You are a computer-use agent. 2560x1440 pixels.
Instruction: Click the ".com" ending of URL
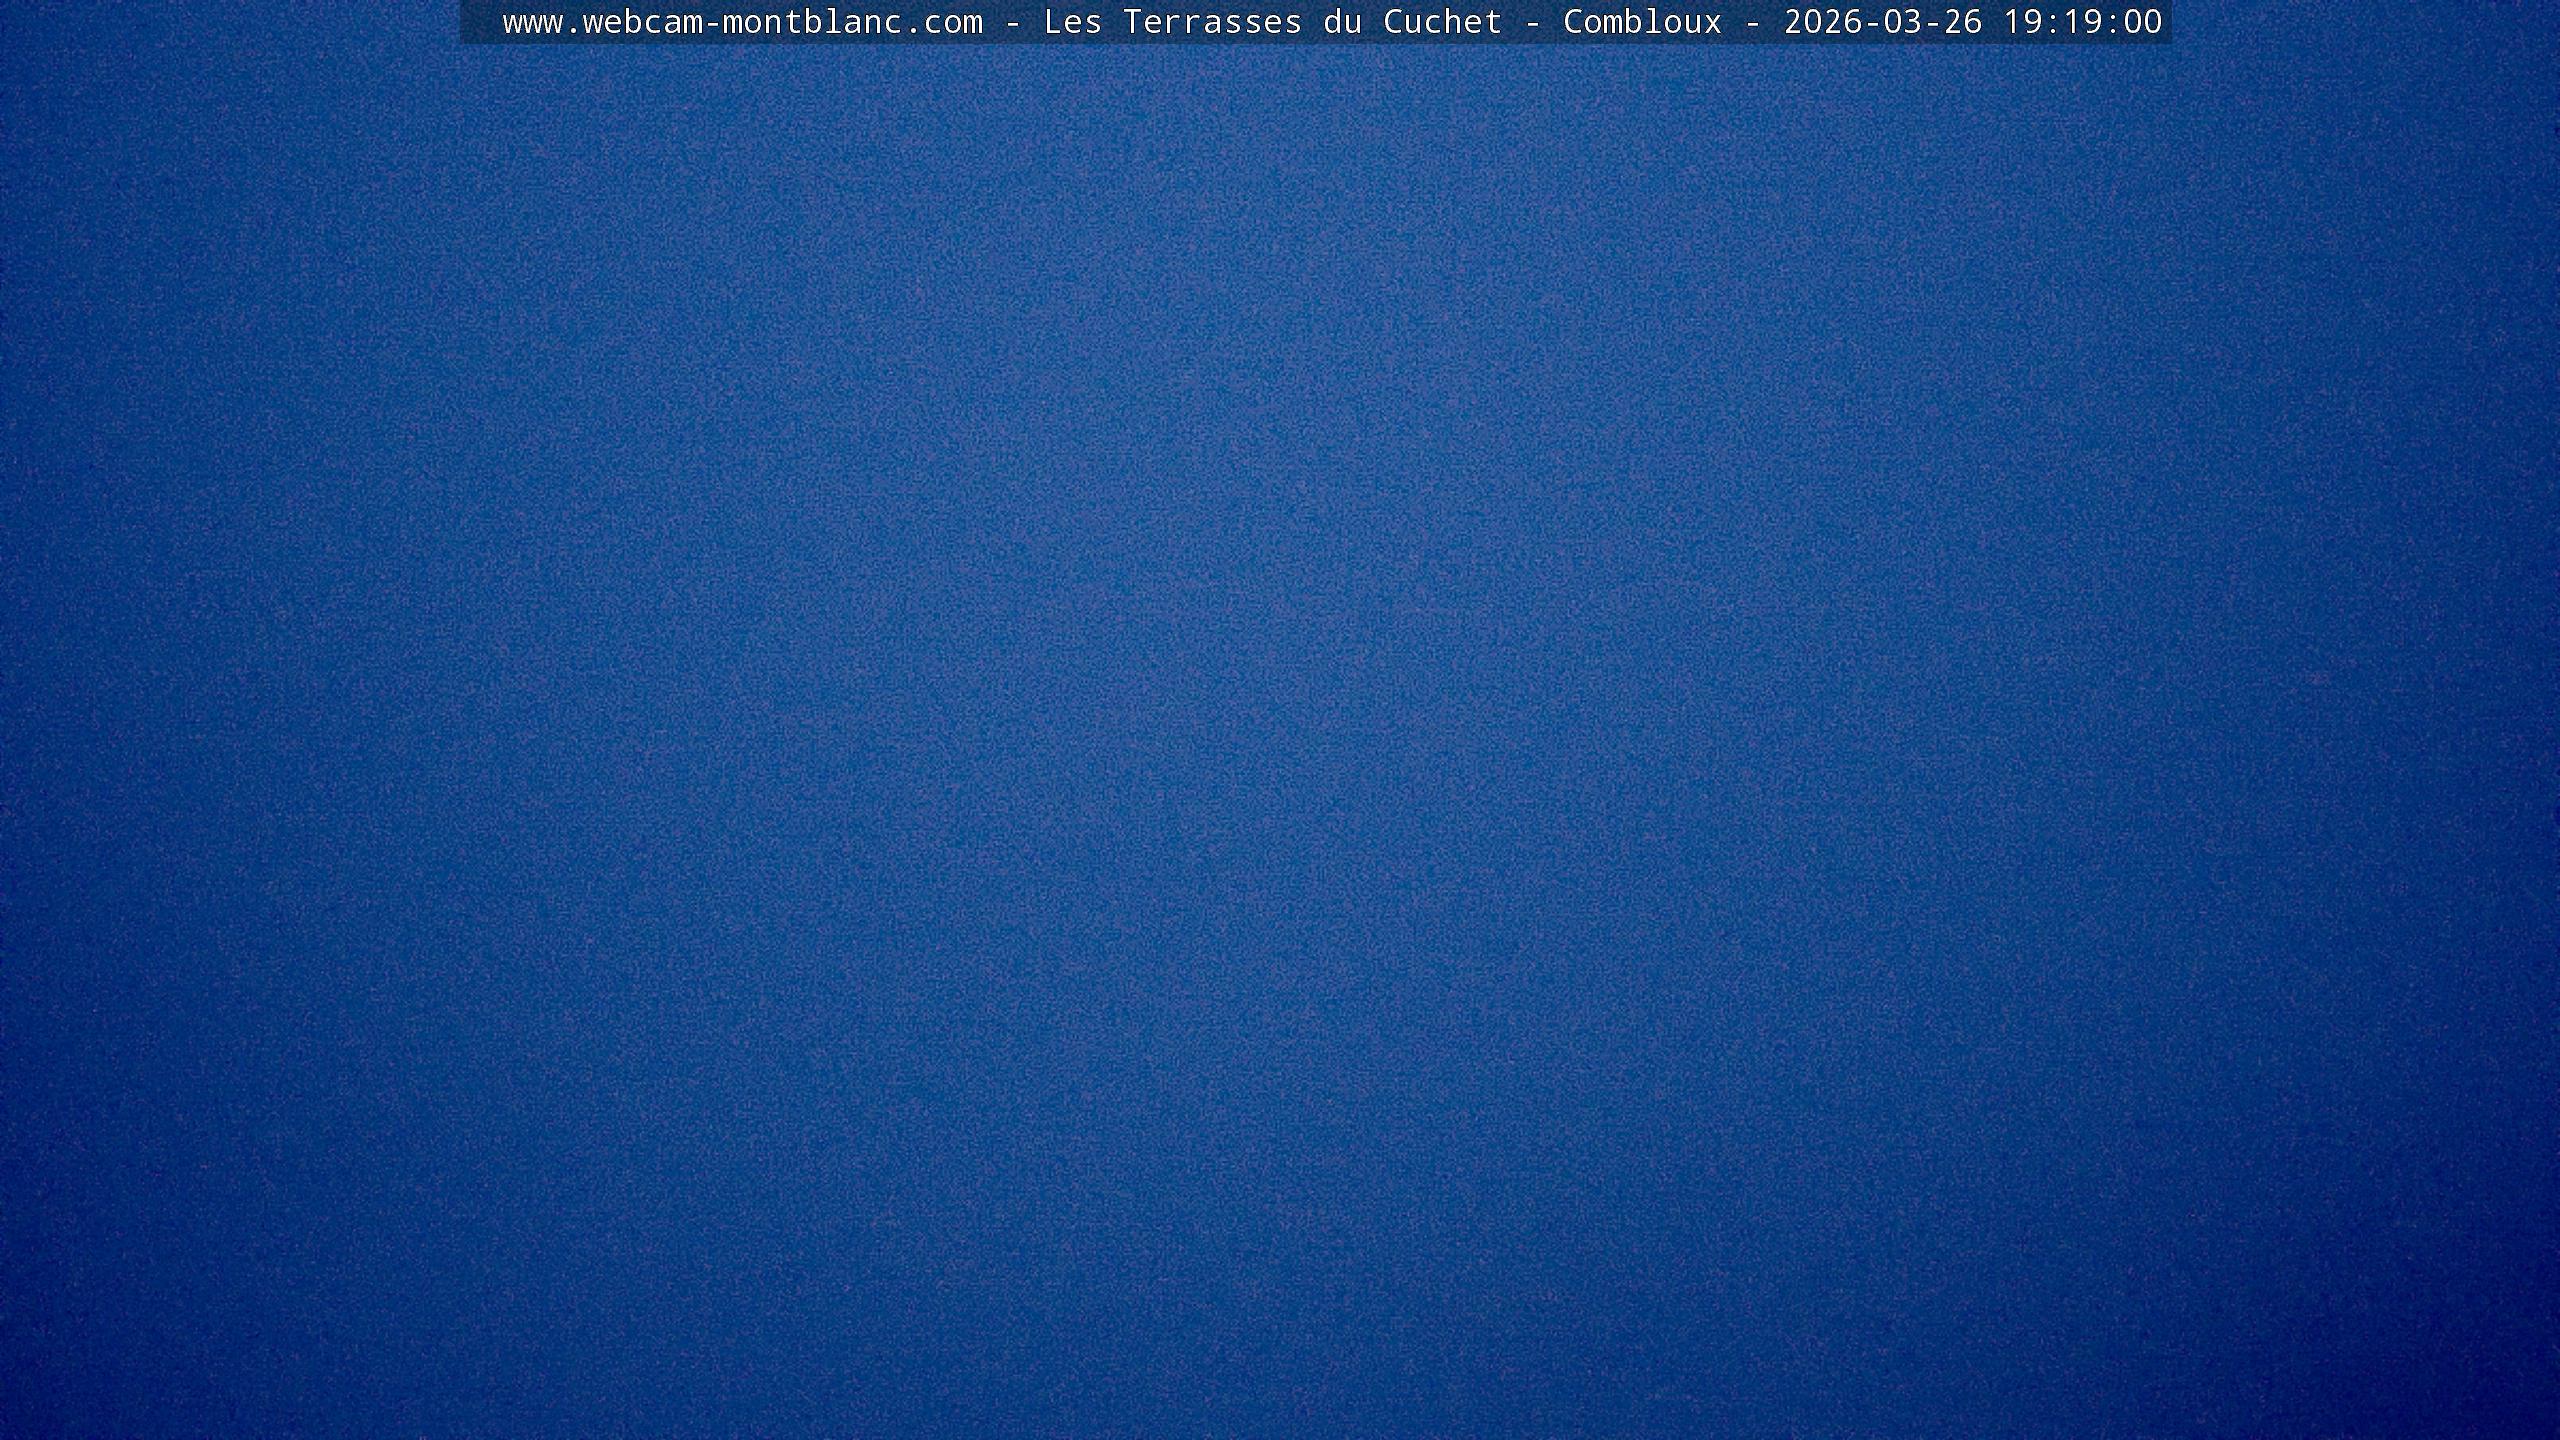(x=944, y=22)
